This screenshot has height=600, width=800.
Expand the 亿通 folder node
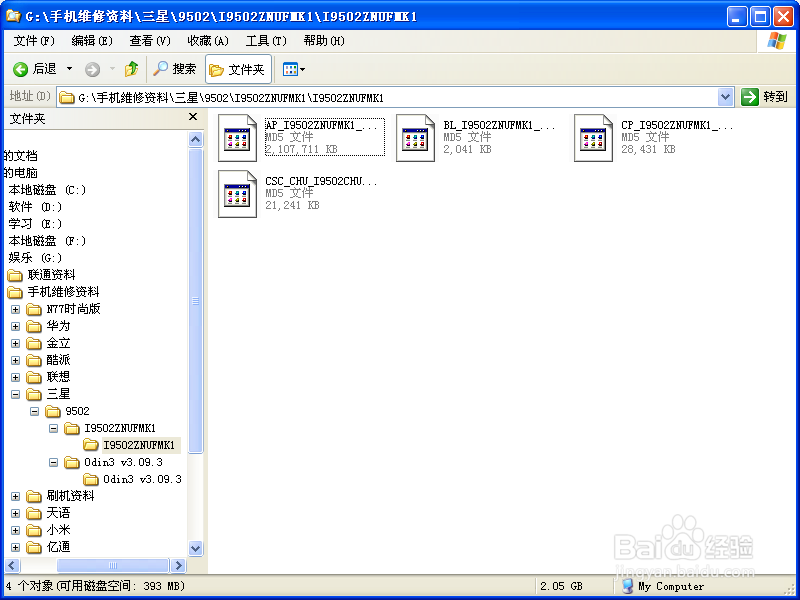tap(15, 547)
